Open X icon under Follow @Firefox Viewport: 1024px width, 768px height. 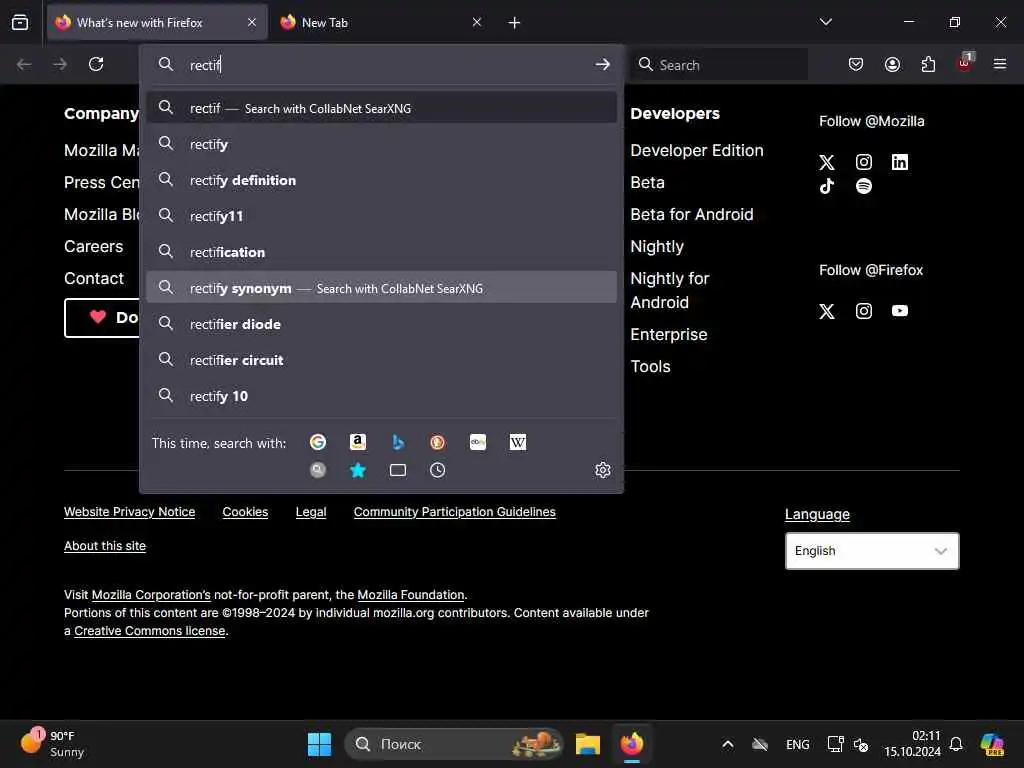827,311
